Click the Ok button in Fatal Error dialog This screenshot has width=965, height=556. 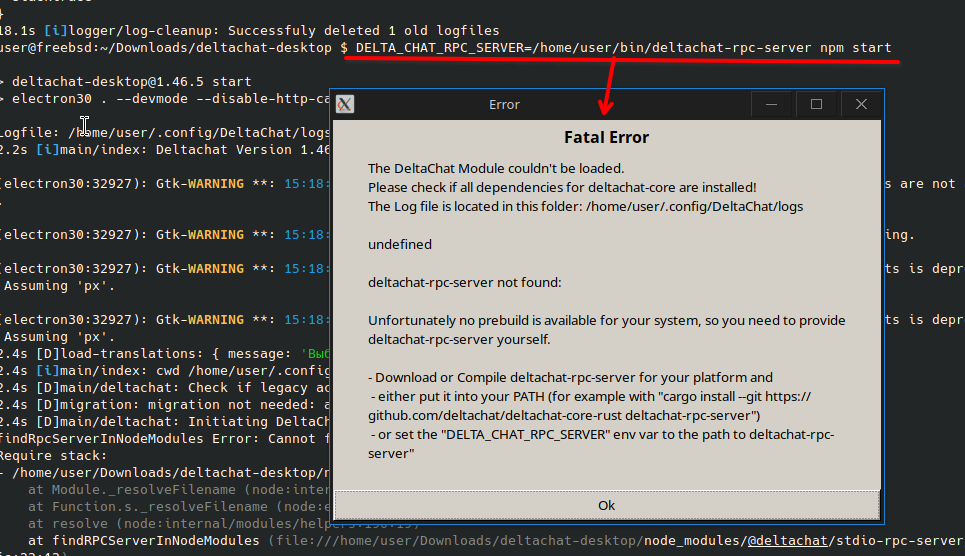coord(606,505)
